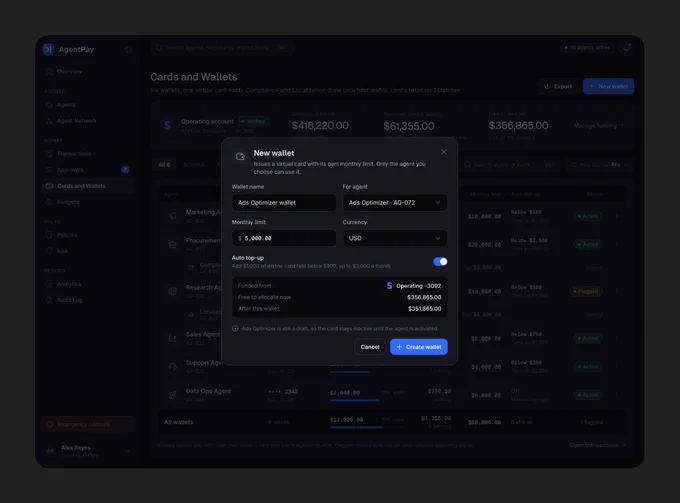Image resolution: width=680 pixels, height=503 pixels.
Task: Click the wallet icon in the dialog header
Action: coord(240,157)
